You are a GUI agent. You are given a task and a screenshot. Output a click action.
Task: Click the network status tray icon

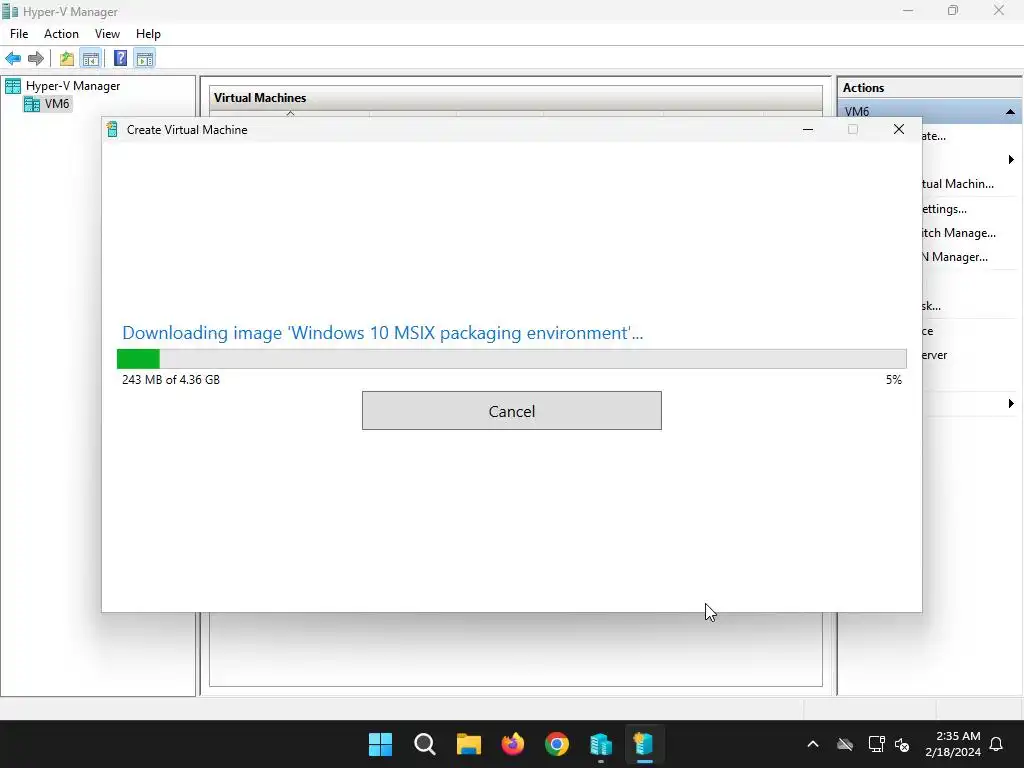pos(876,744)
